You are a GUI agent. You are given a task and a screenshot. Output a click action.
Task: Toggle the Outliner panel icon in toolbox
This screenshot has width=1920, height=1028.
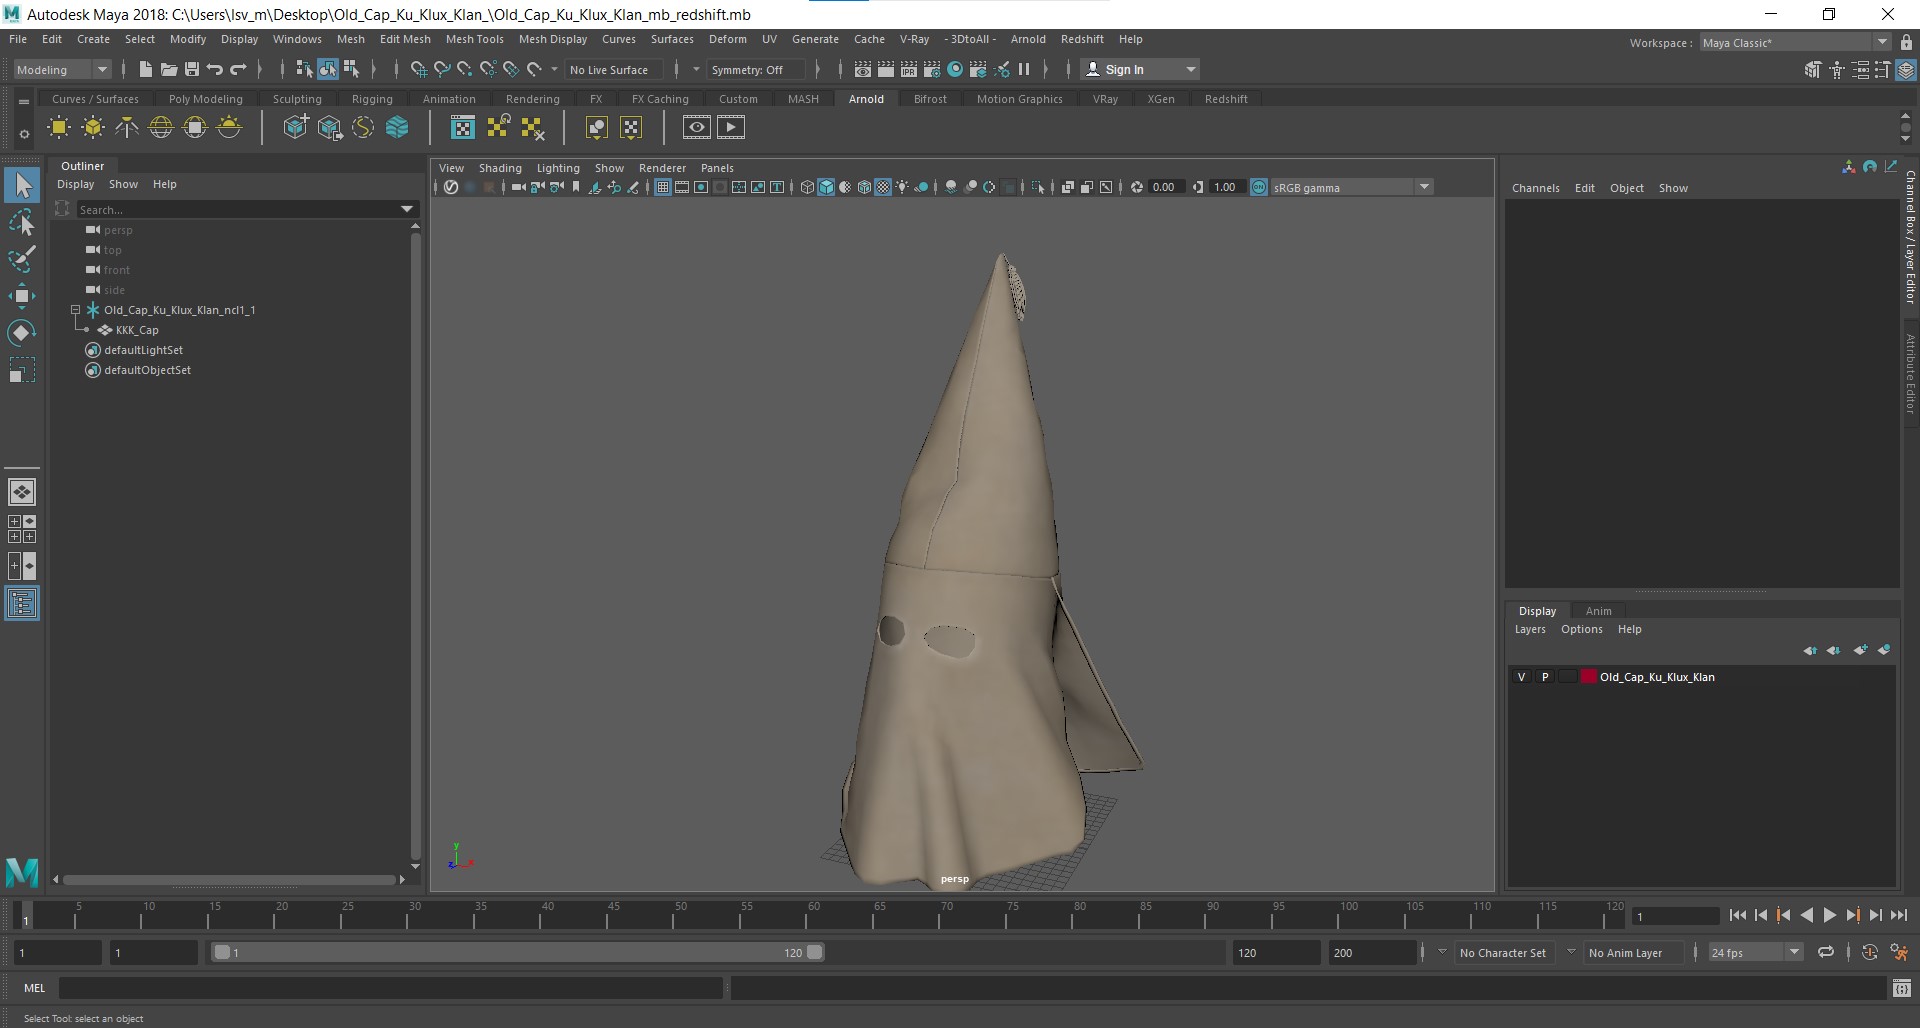[x=22, y=604]
